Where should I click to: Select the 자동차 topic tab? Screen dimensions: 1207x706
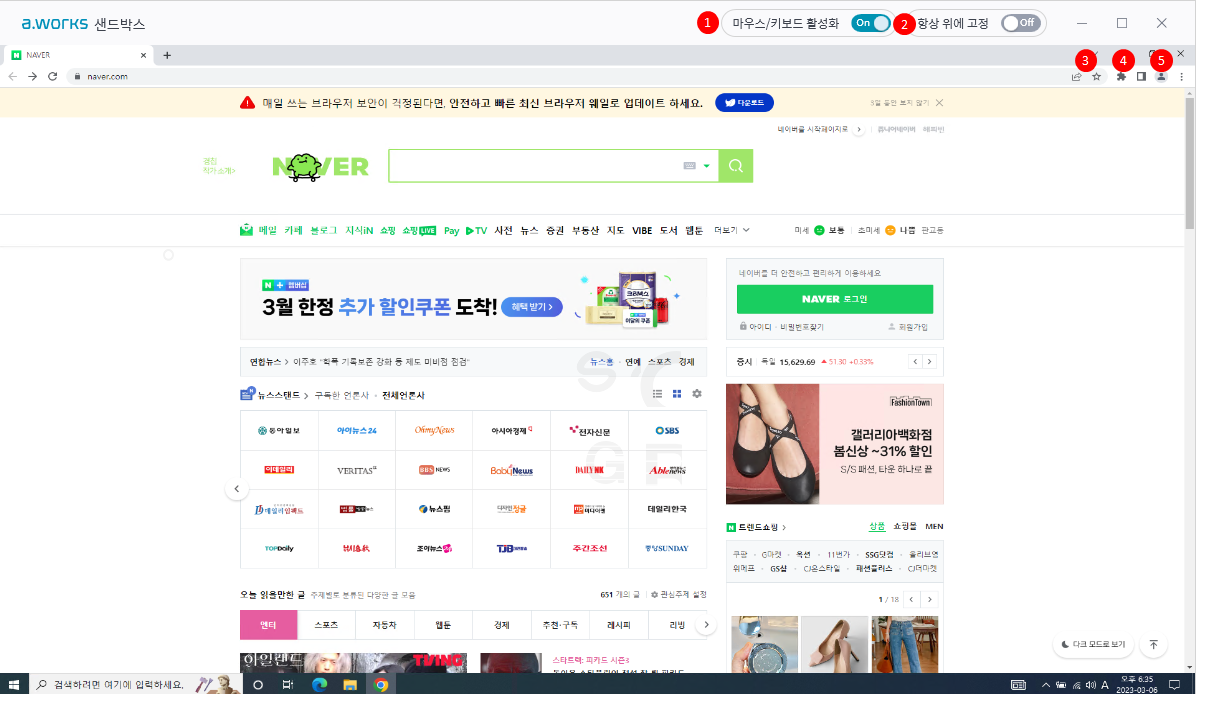point(384,625)
